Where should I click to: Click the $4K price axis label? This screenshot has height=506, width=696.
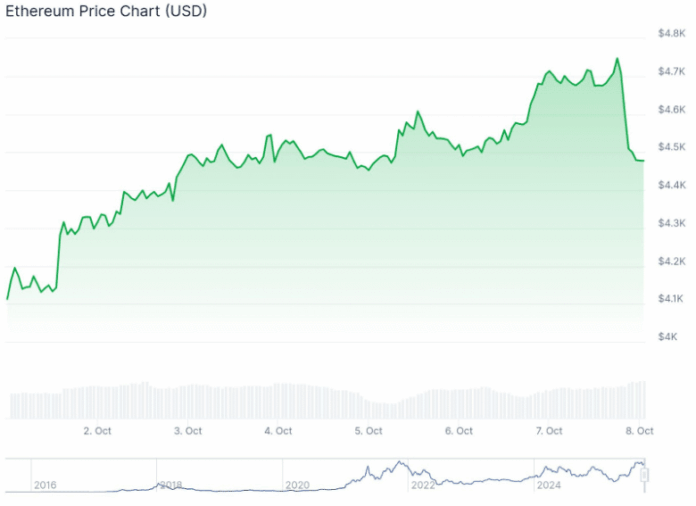(667, 337)
